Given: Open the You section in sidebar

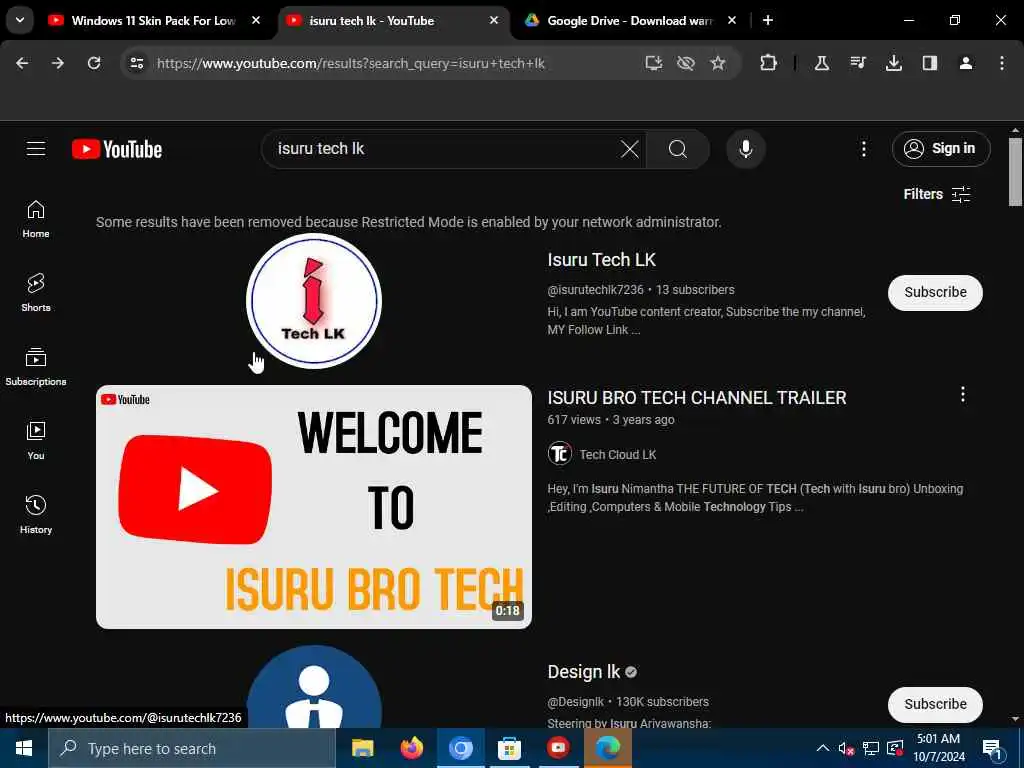Looking at the screenshot, I should click(x=36, y=441).
